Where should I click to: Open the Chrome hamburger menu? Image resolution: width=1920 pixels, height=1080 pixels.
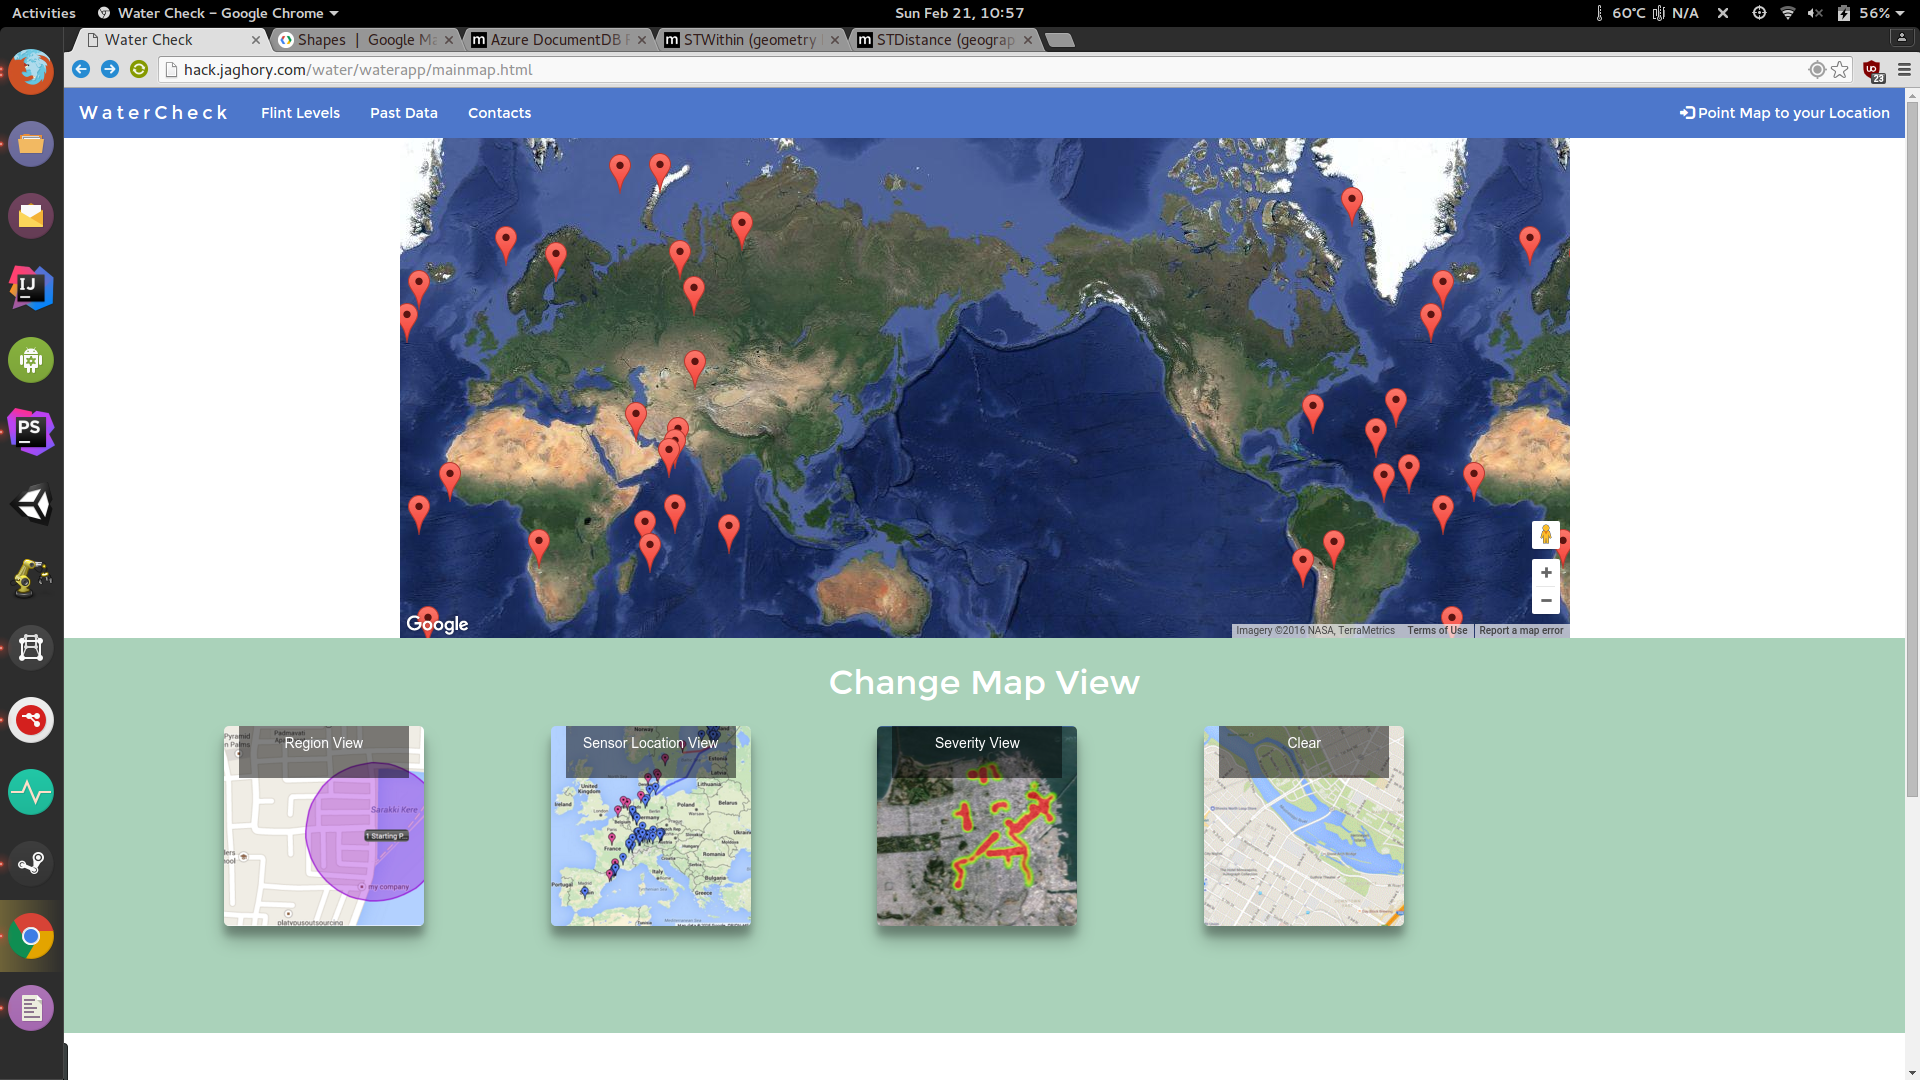[1904, 69]
